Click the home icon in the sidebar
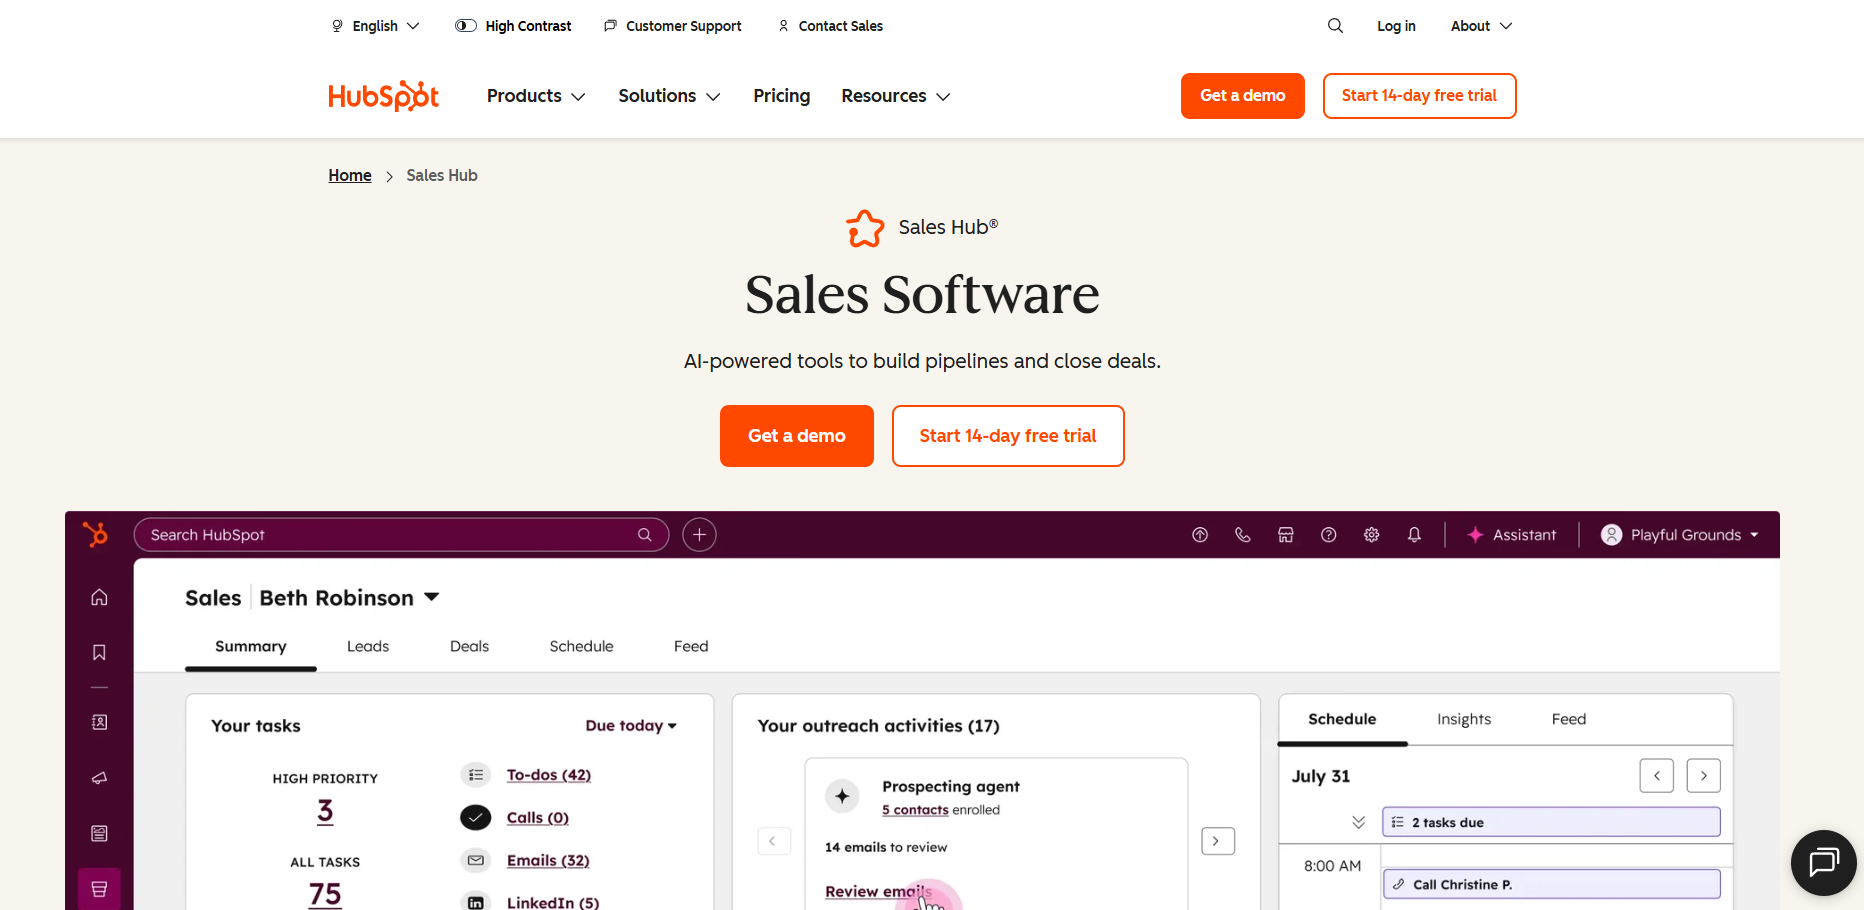Viewport: 1864px width, 910px height. [x=99, y=597]
